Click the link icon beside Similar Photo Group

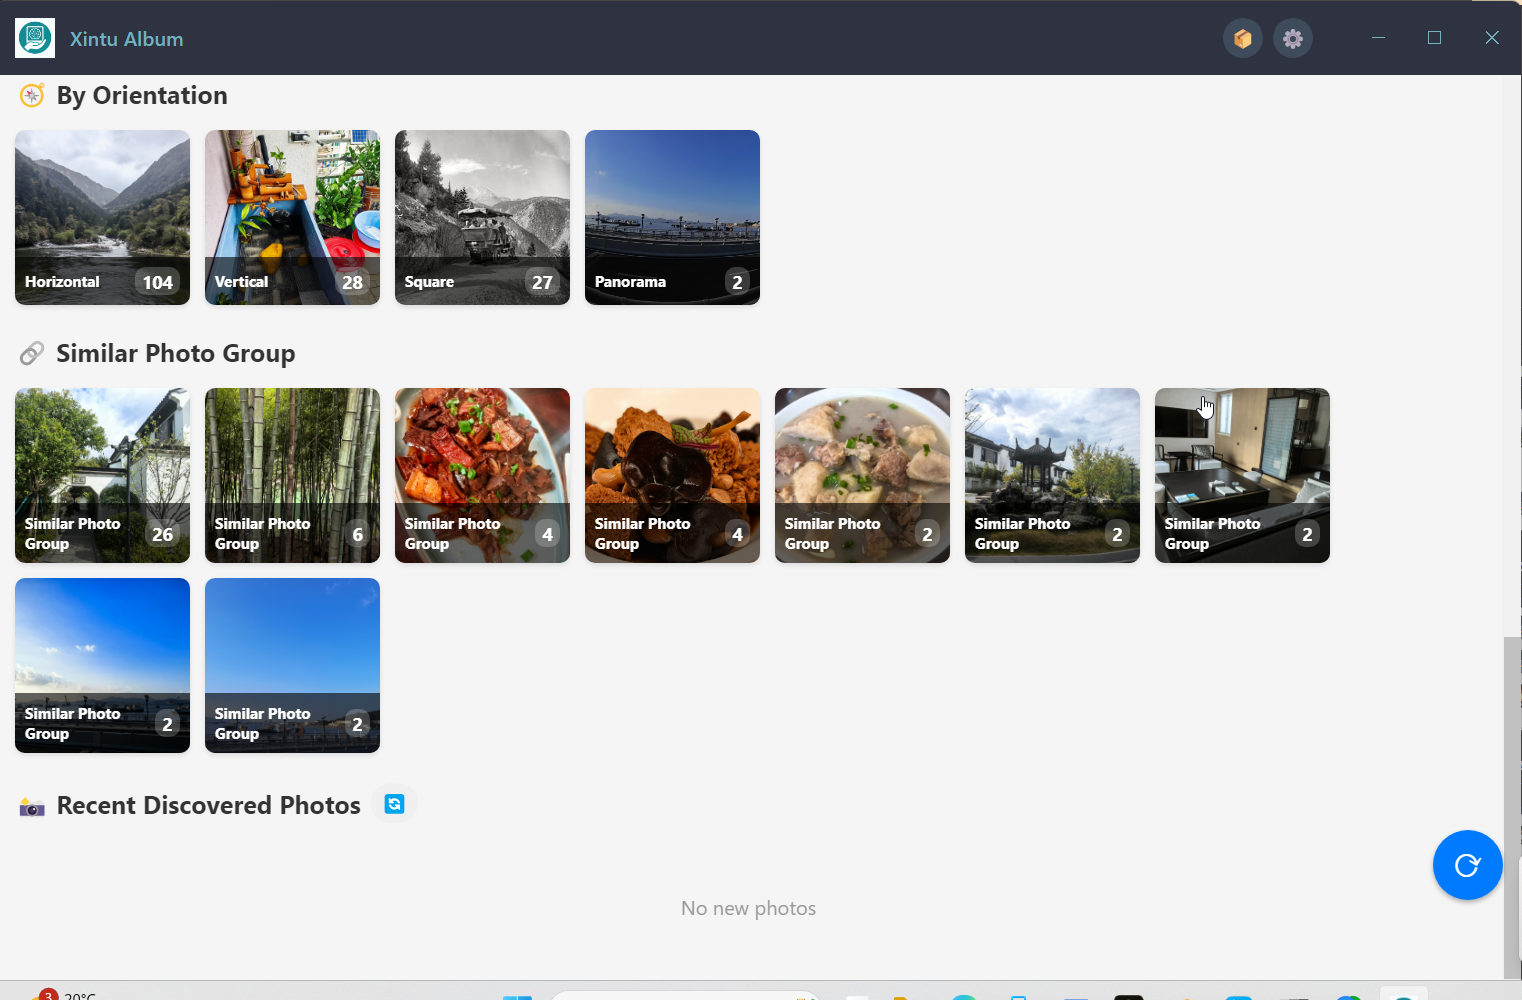(x=32, y=353)
